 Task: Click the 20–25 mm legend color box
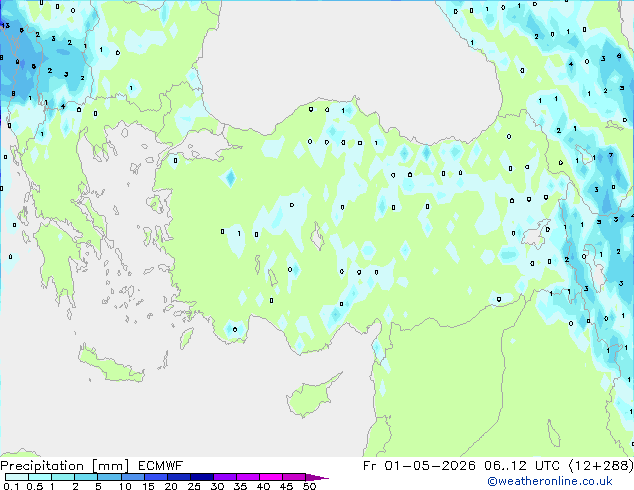(178, 477)
